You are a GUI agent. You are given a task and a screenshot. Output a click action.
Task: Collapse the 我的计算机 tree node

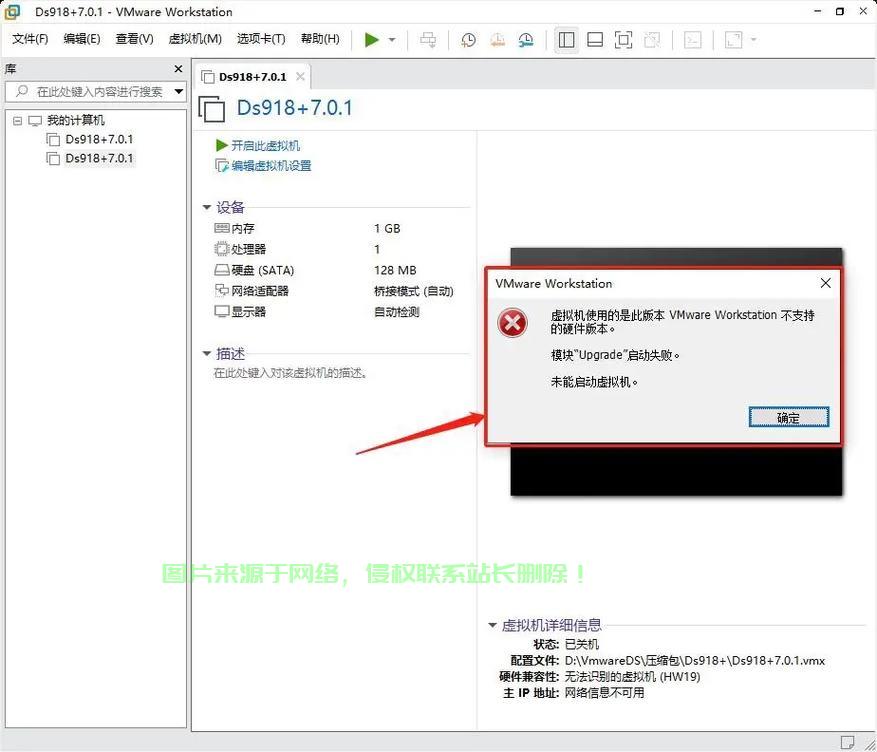(18, 120)
